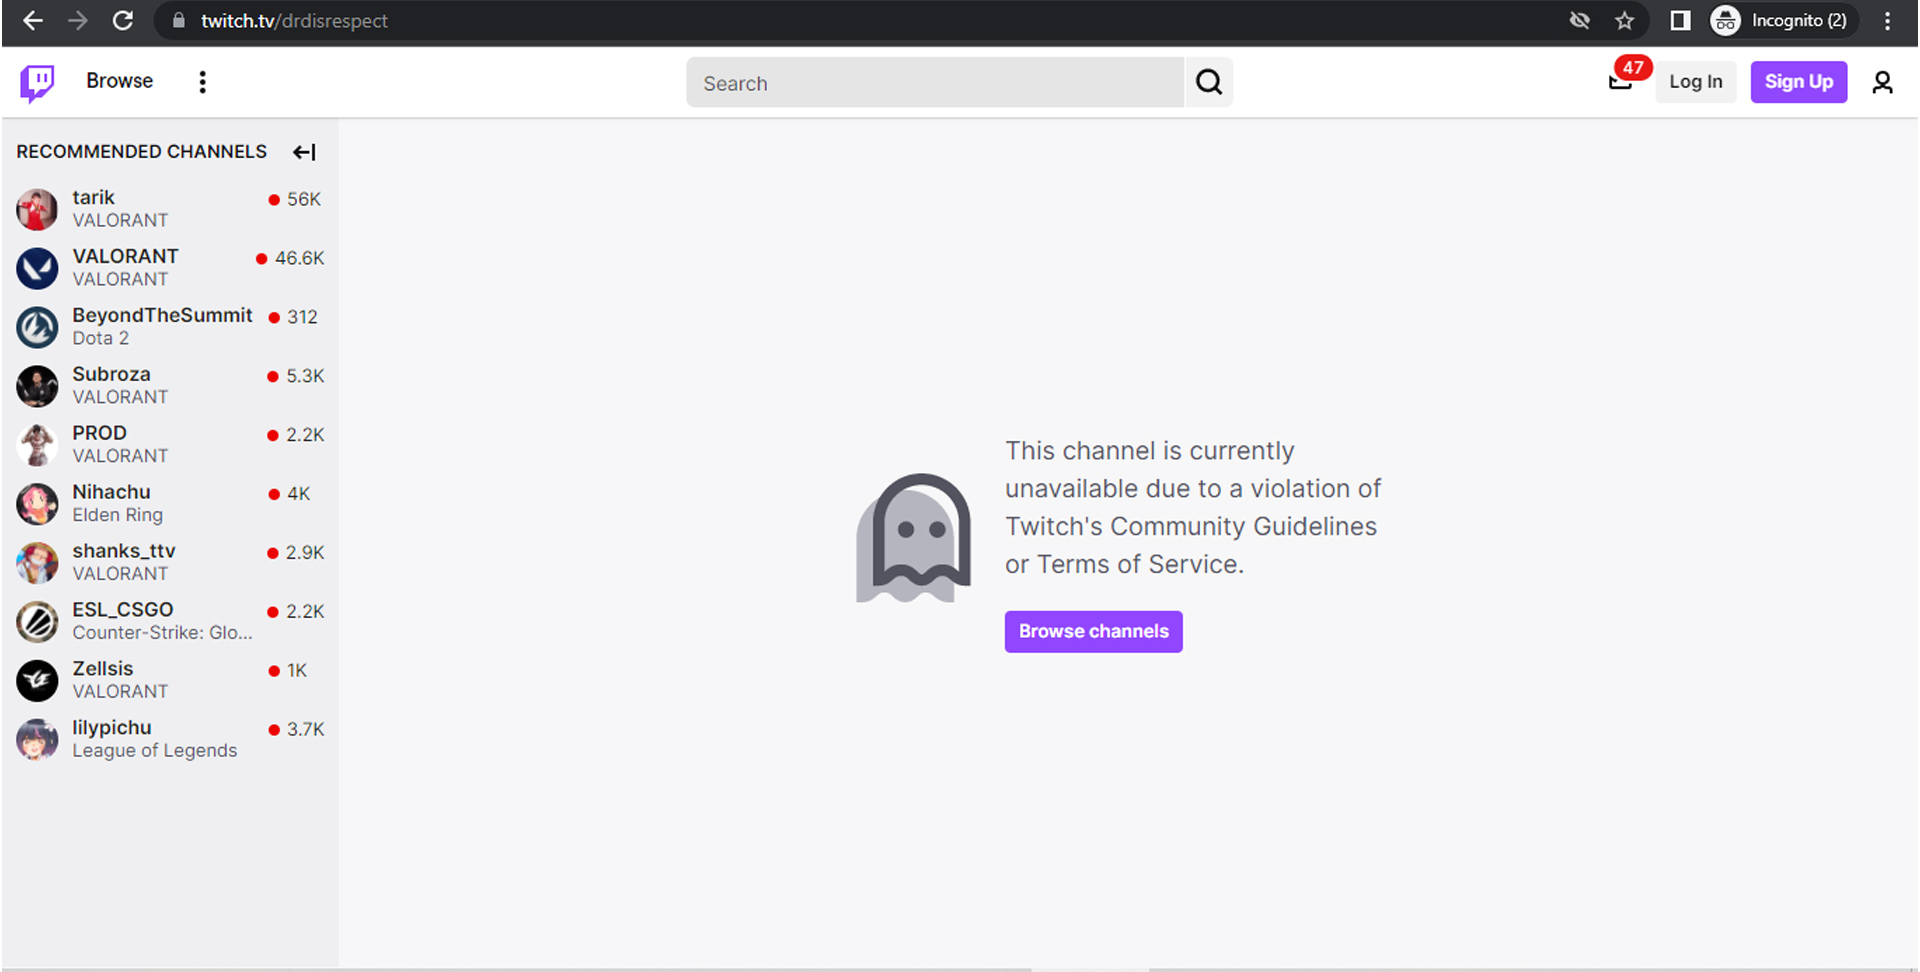Click the Log In button

[1696, 82]
